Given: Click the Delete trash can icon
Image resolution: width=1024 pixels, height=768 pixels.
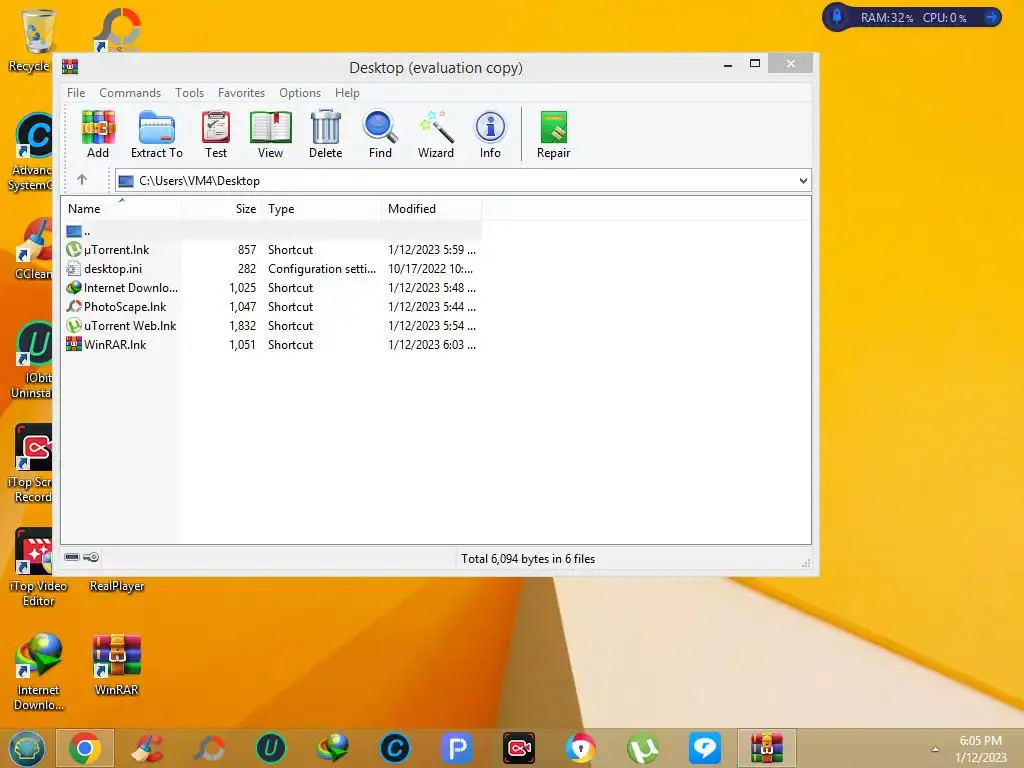Looking at the screenshot, I should (325, 134).
